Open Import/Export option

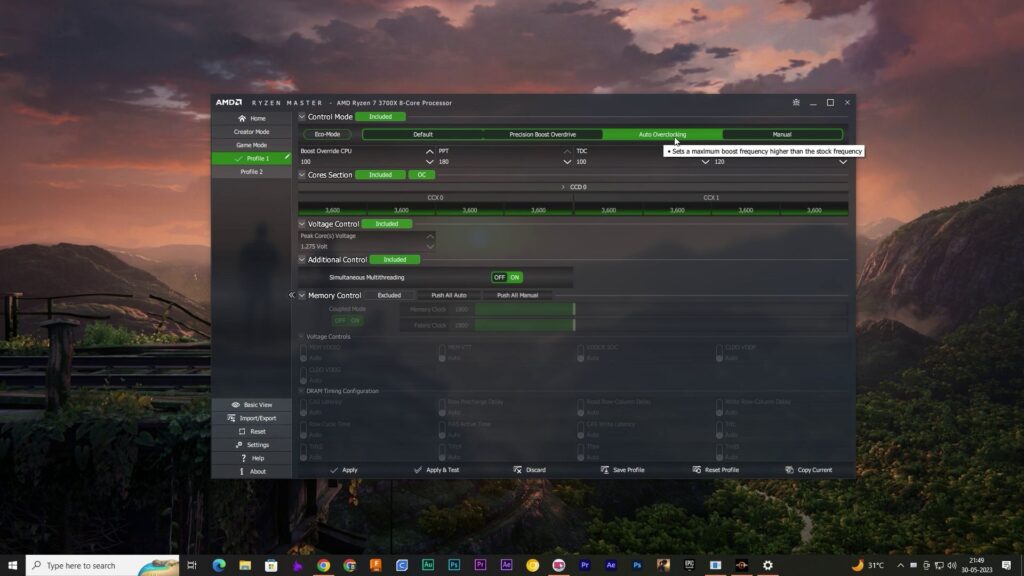pyautogui.click(x=251, y=418)
